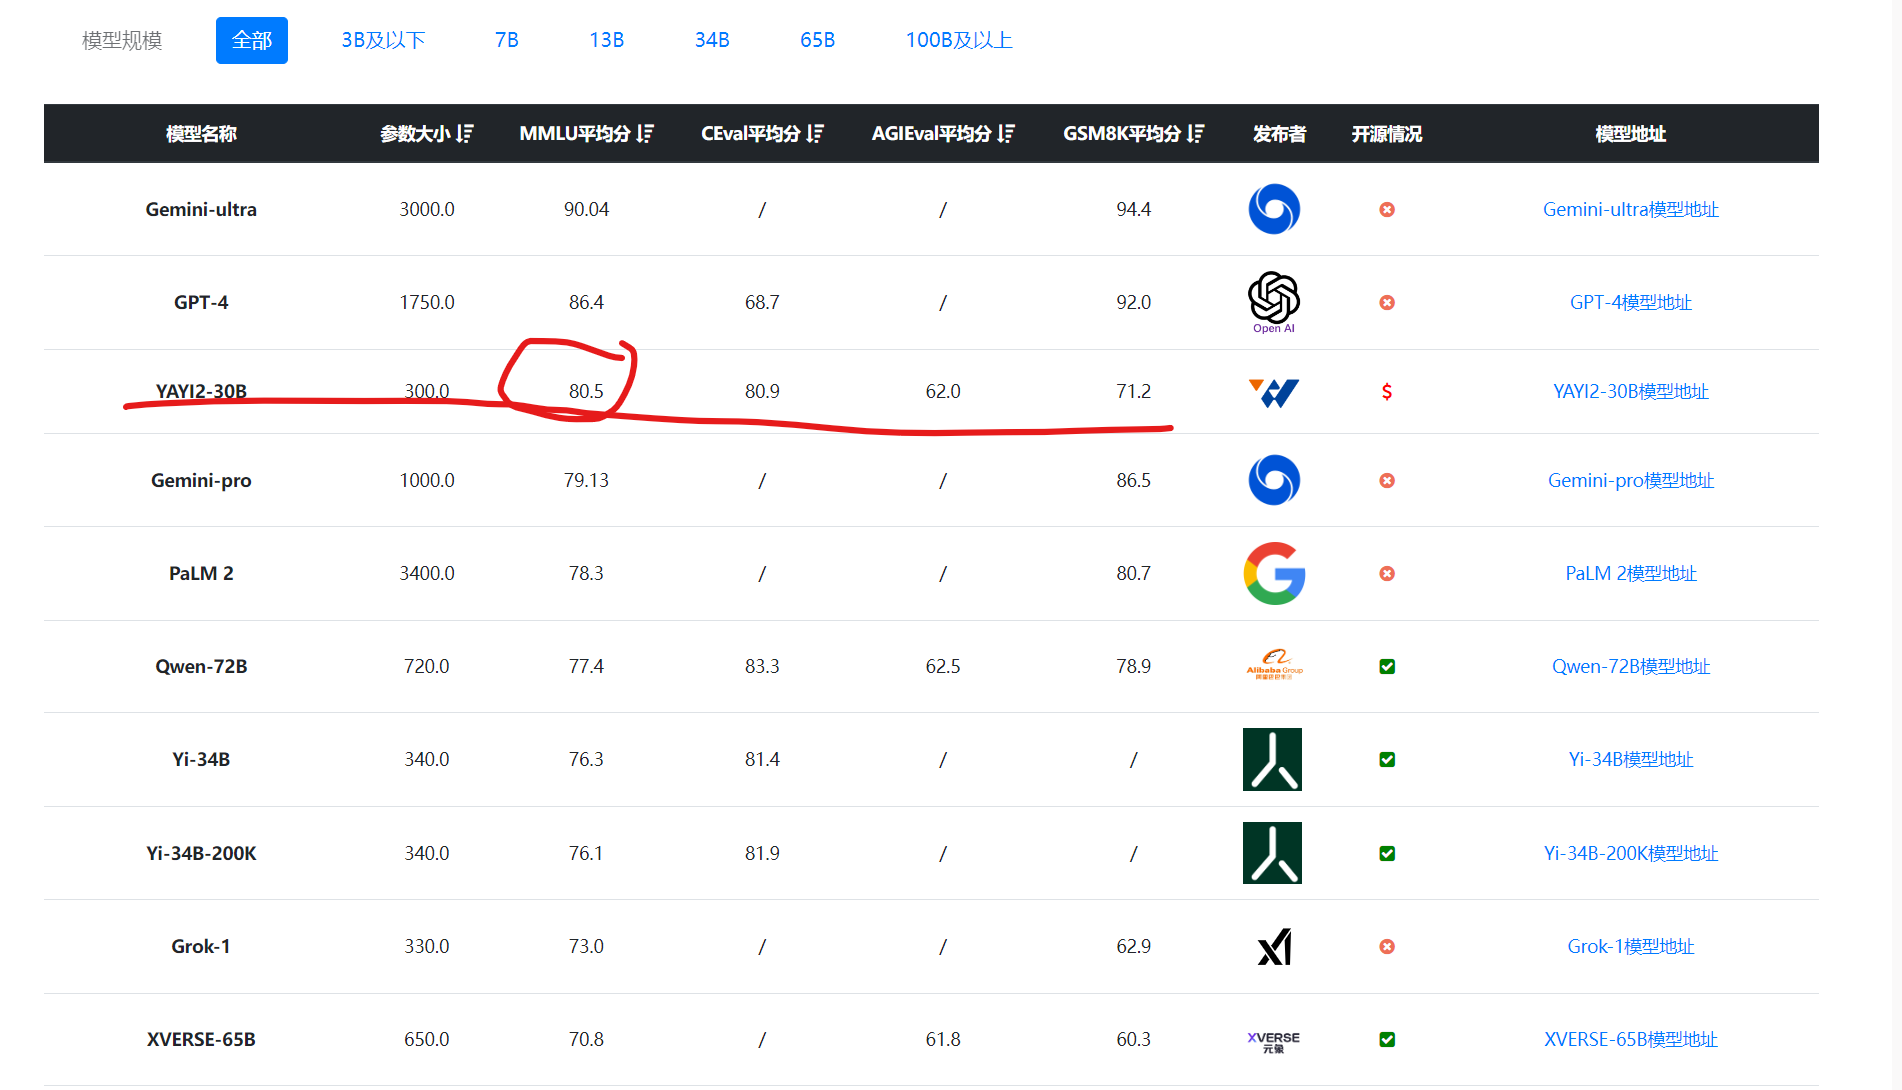
Task: Click the xAI logo in Grok-1 row
Action: [x=1274, y=946]
